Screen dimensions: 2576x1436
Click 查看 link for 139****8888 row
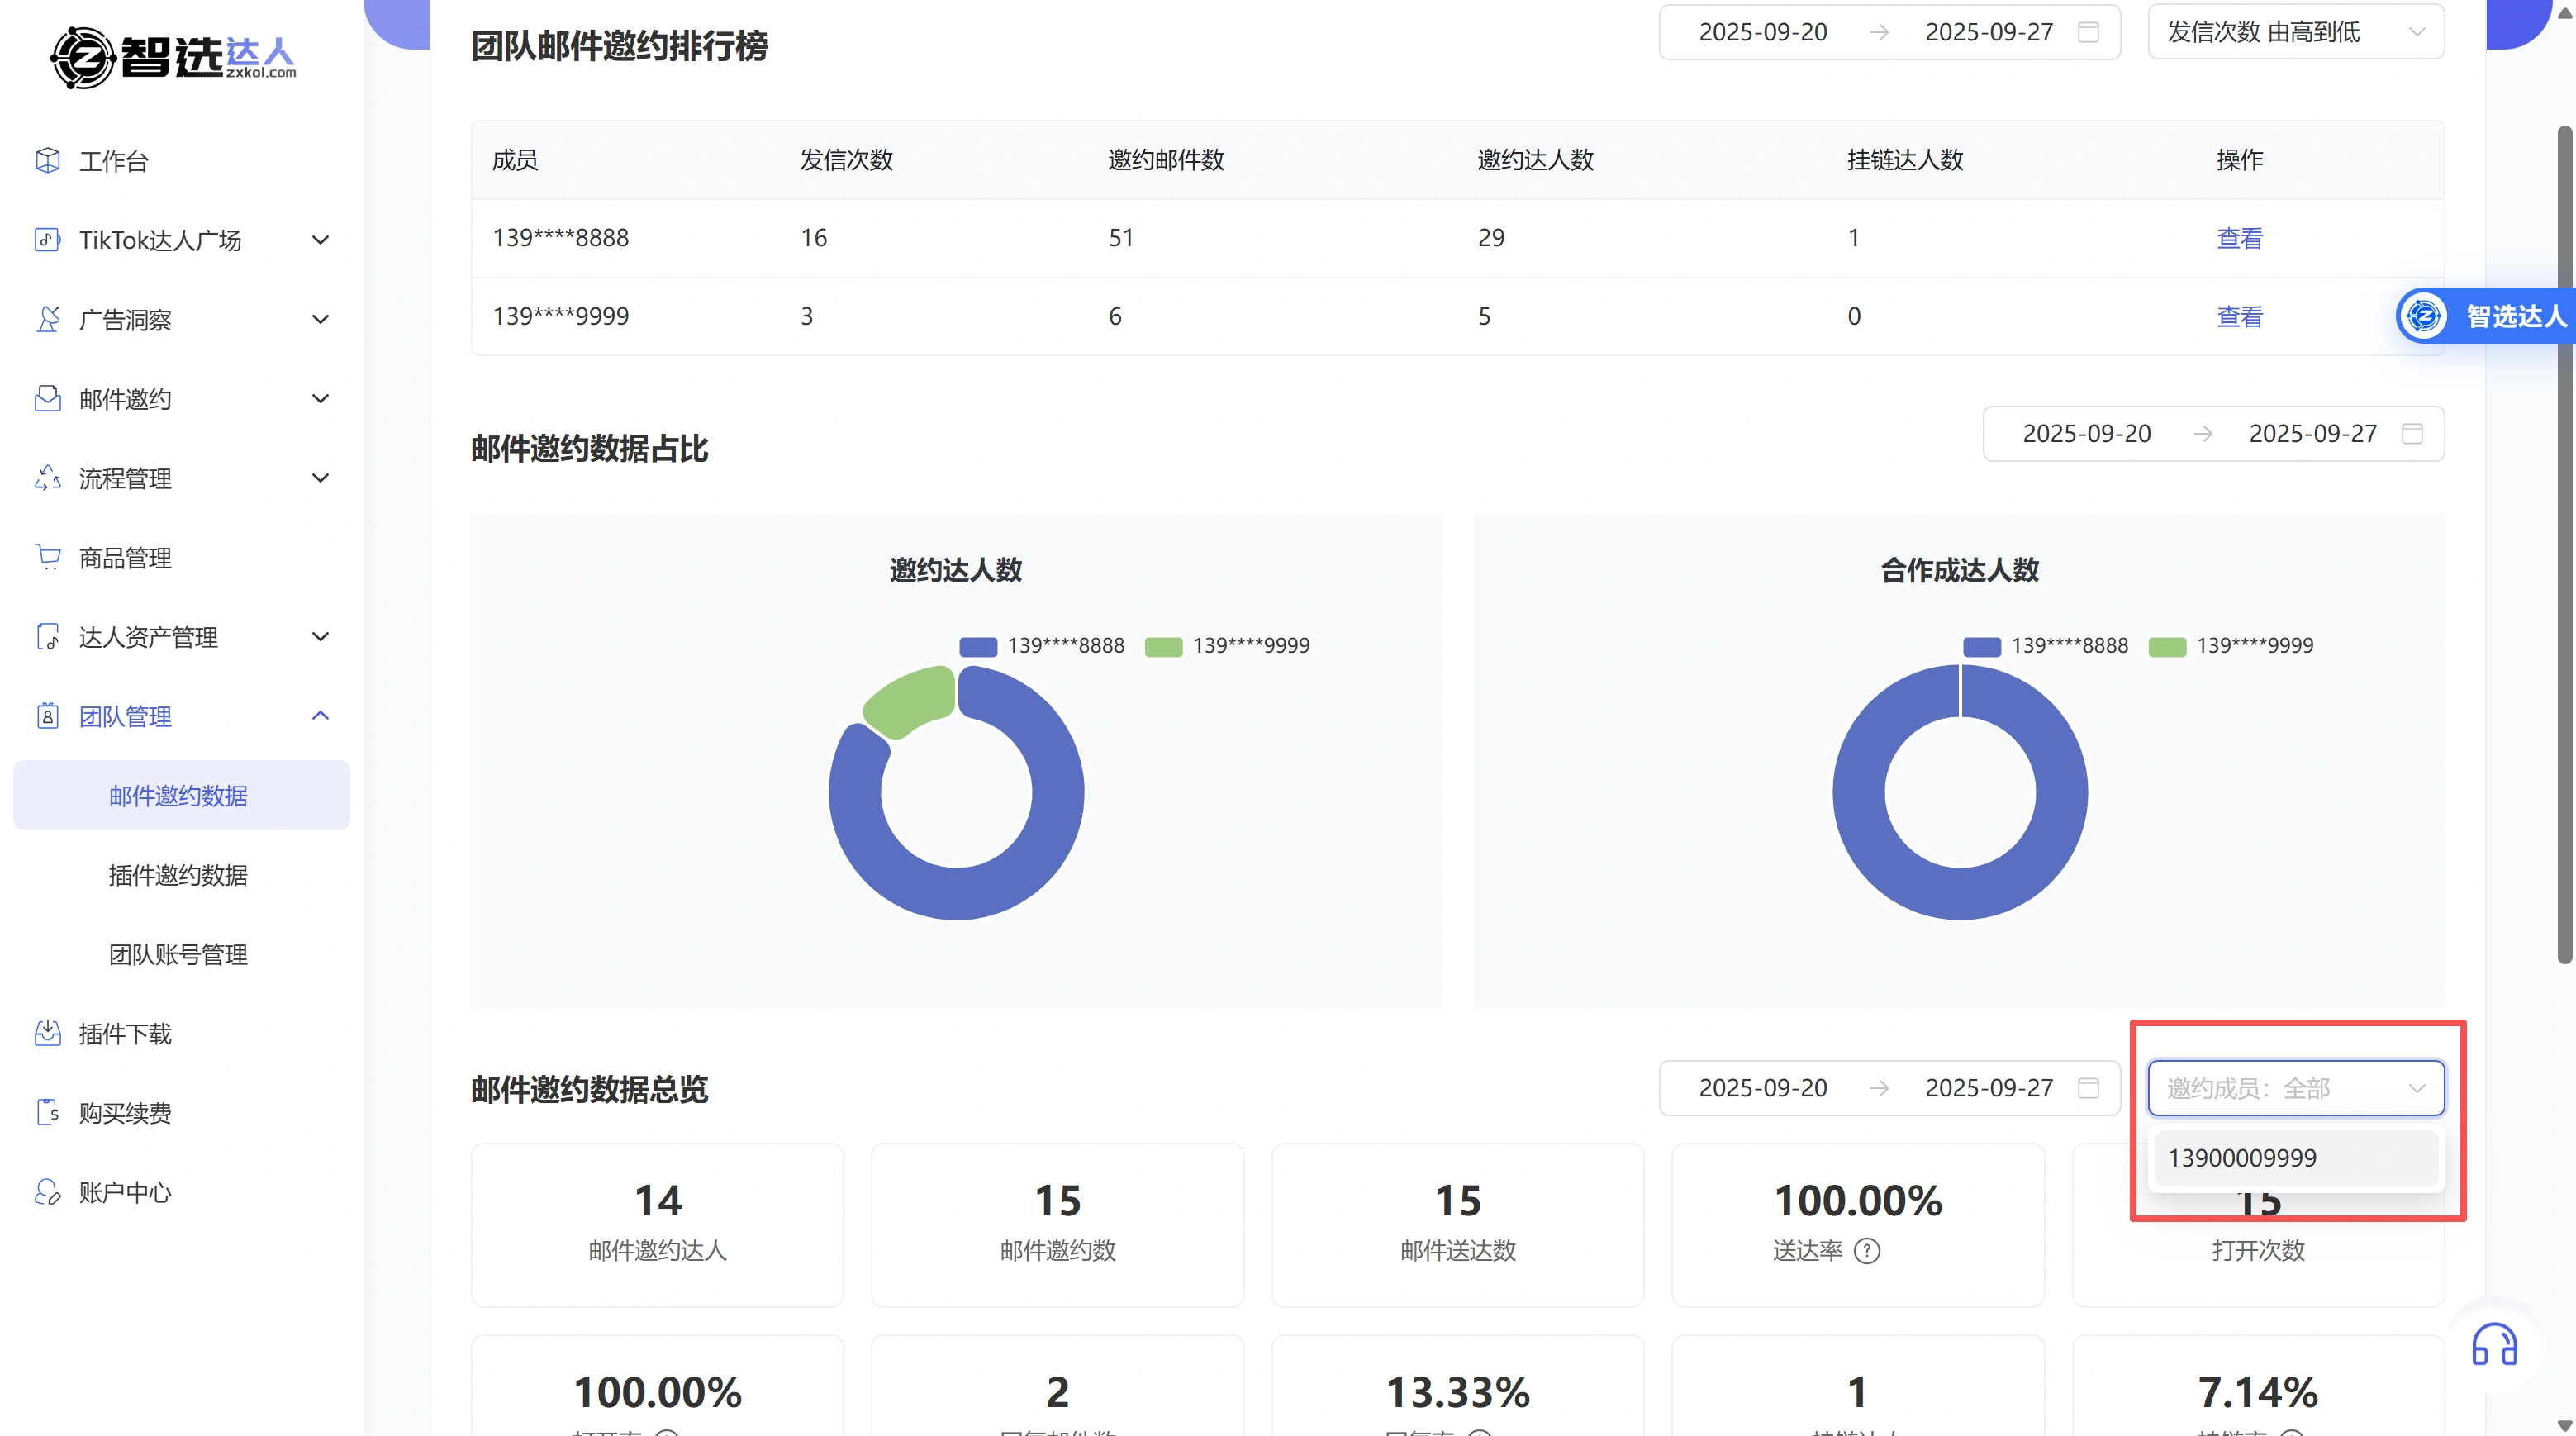pos(2239,238)
